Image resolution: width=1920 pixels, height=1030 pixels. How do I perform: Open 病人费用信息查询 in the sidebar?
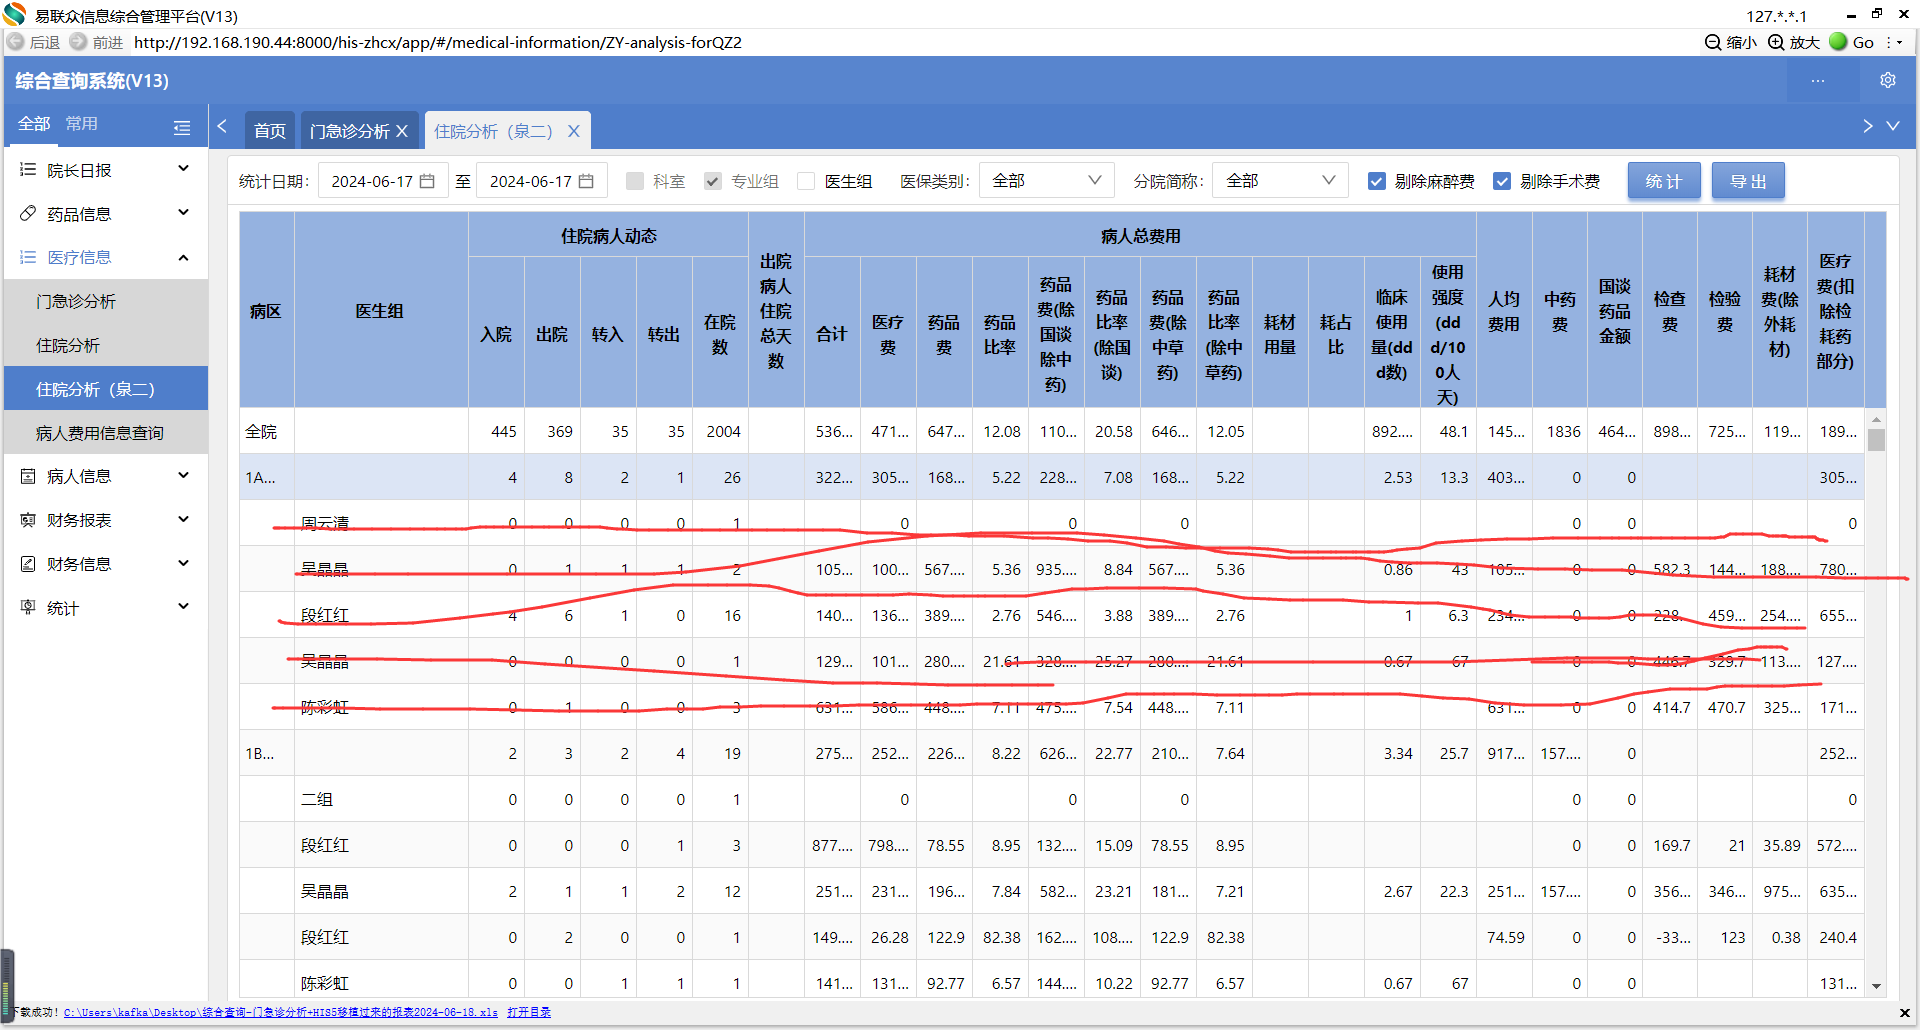tap(106, 433)
